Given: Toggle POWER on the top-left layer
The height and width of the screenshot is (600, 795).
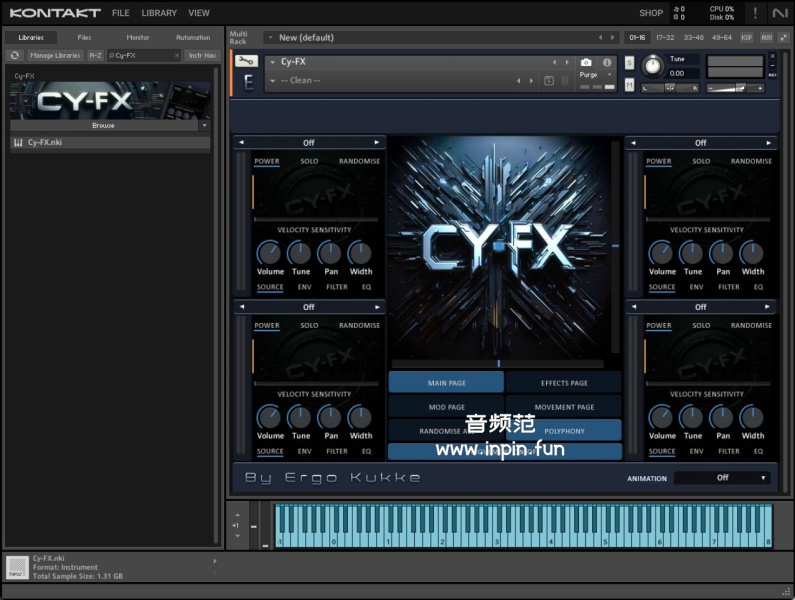Looking at the screenshot, I should tap(267, 161).
